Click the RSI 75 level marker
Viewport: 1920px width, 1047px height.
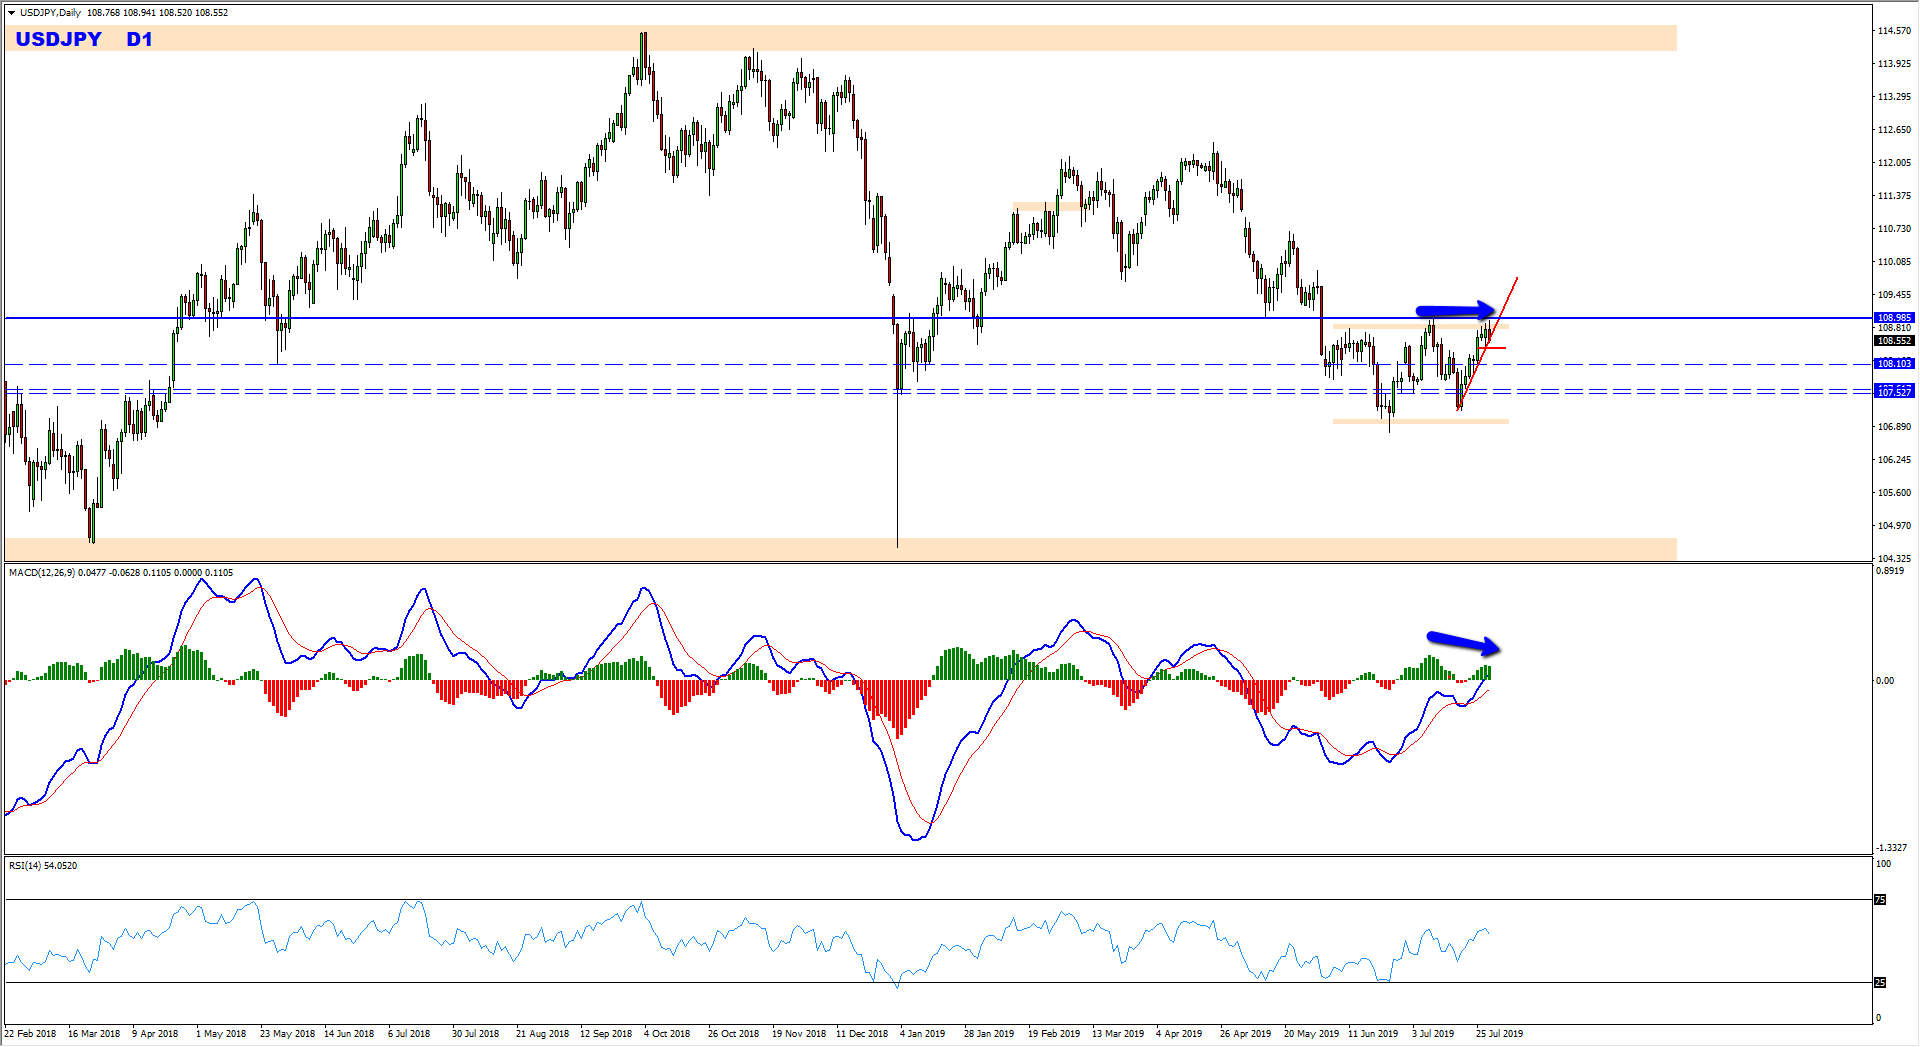(1880, 900)
